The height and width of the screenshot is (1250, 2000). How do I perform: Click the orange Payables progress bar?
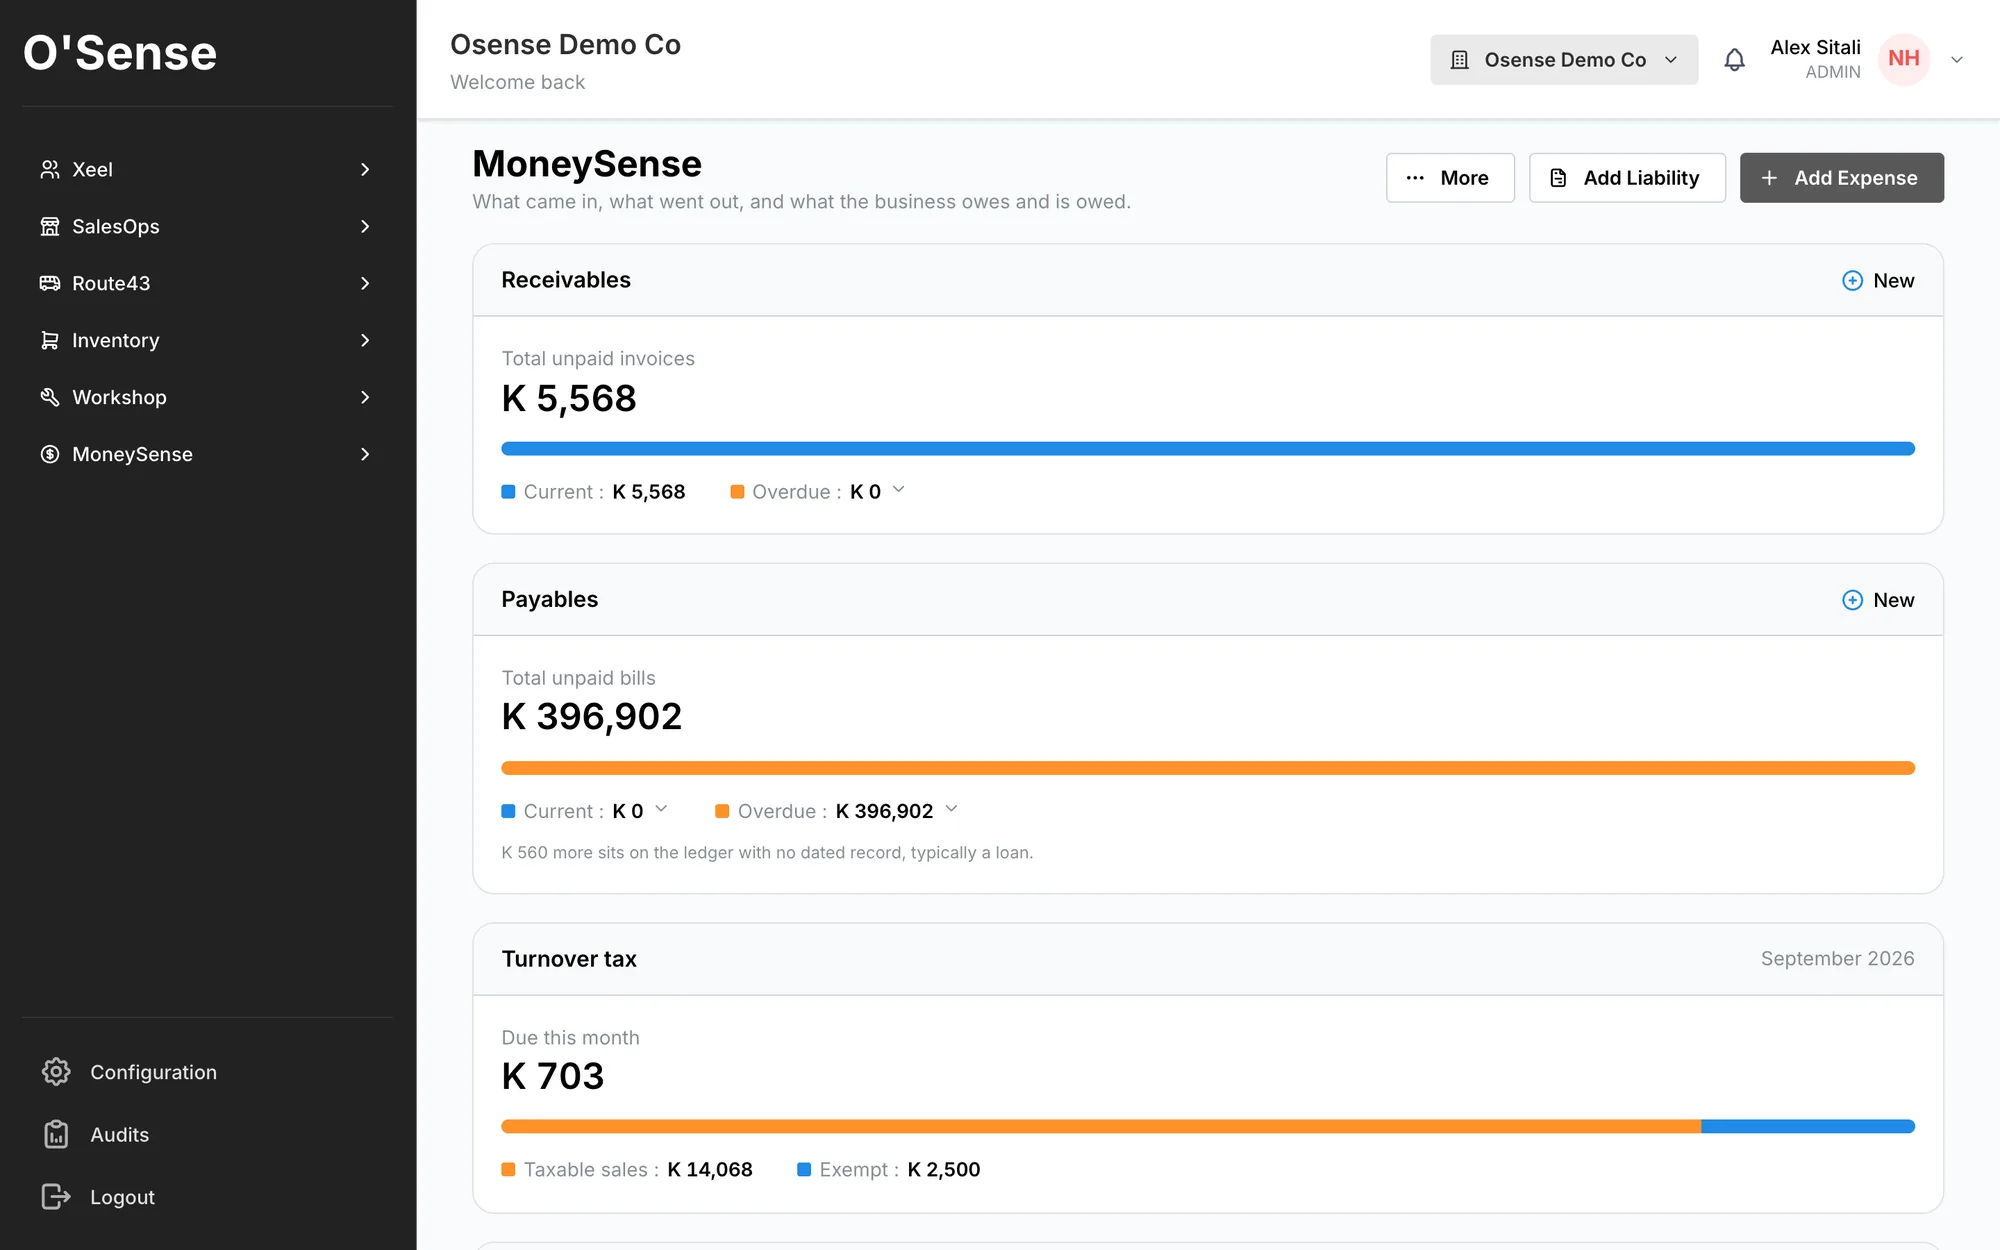[1208, 768]
